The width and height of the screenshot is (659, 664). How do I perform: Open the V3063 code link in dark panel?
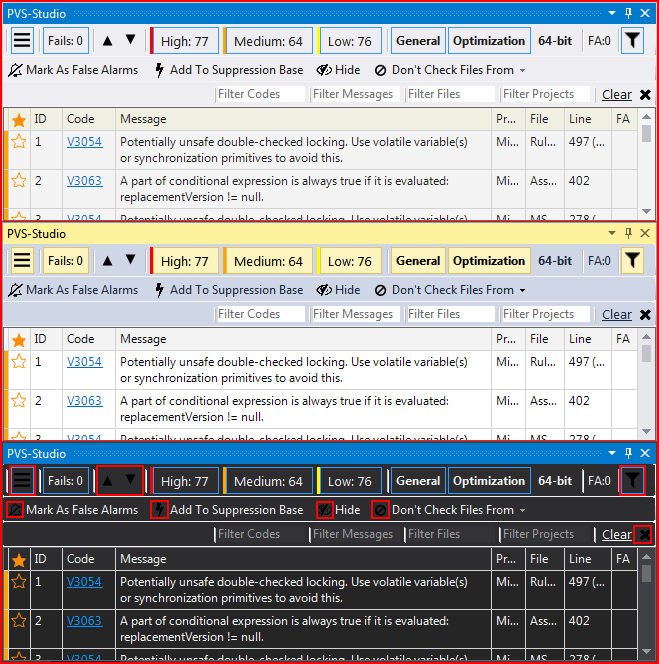pos(84,620)
